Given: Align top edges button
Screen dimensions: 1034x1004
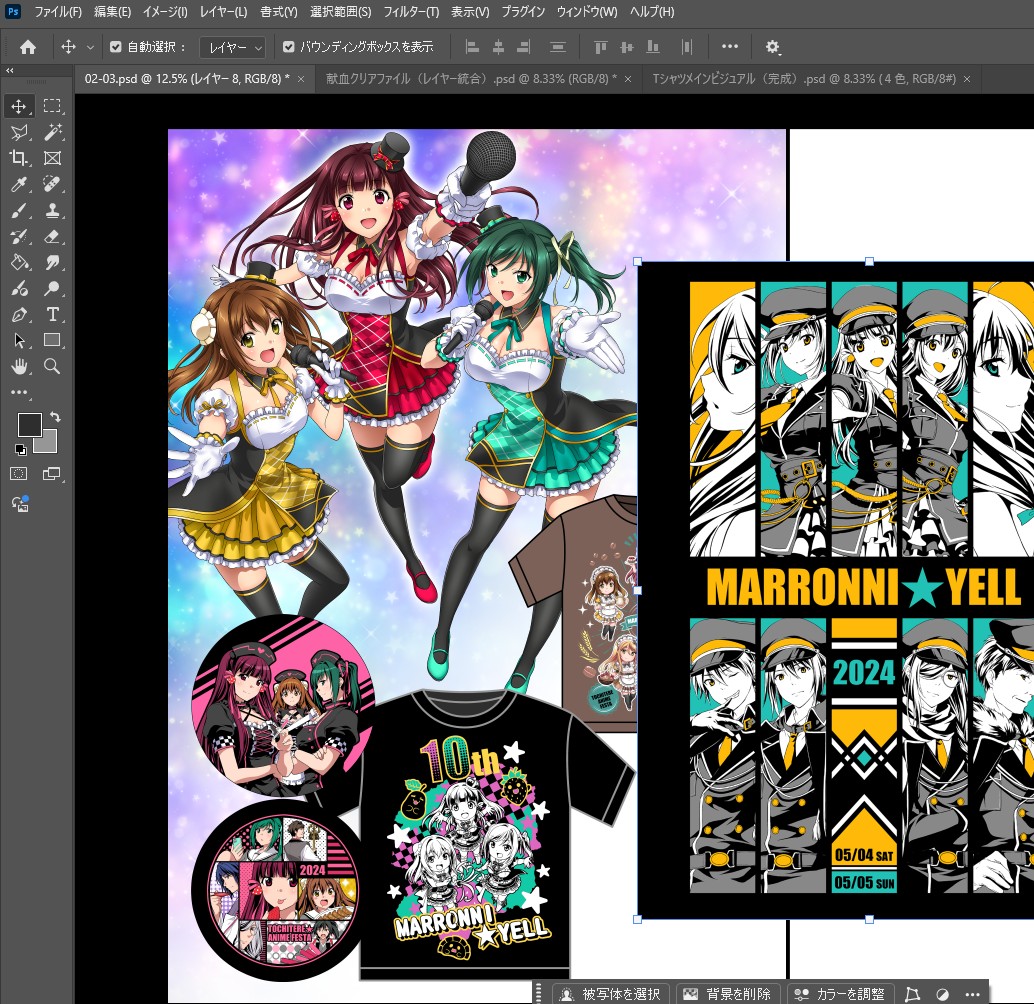Looking at the screenshot, I should [600, 47].
